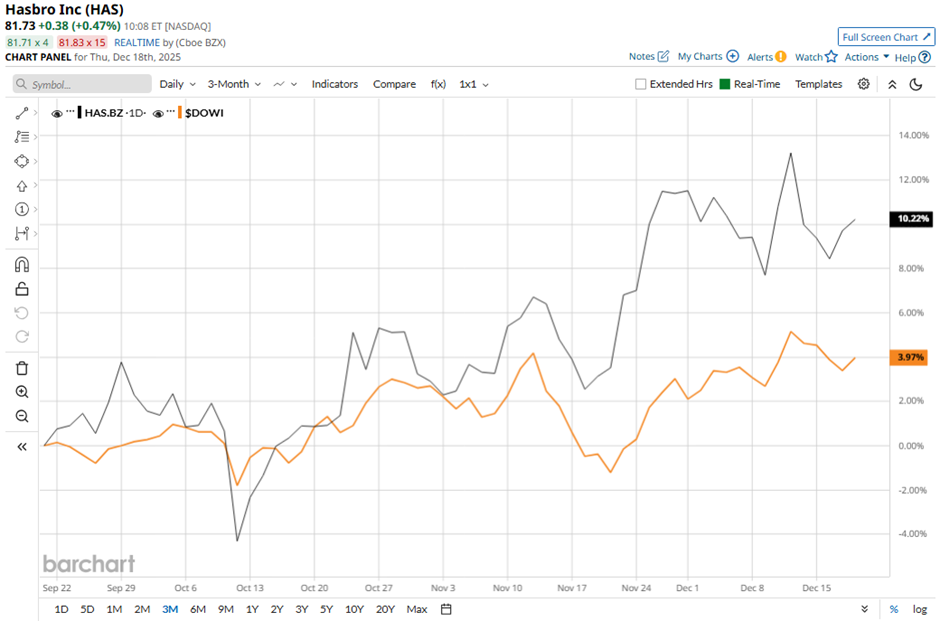Image resolution: width=940 pixels, height=621 pixels.
Task: Open HAS.BZ series options ellipsis
Action: pyautogui.click(x=71, y=111)
